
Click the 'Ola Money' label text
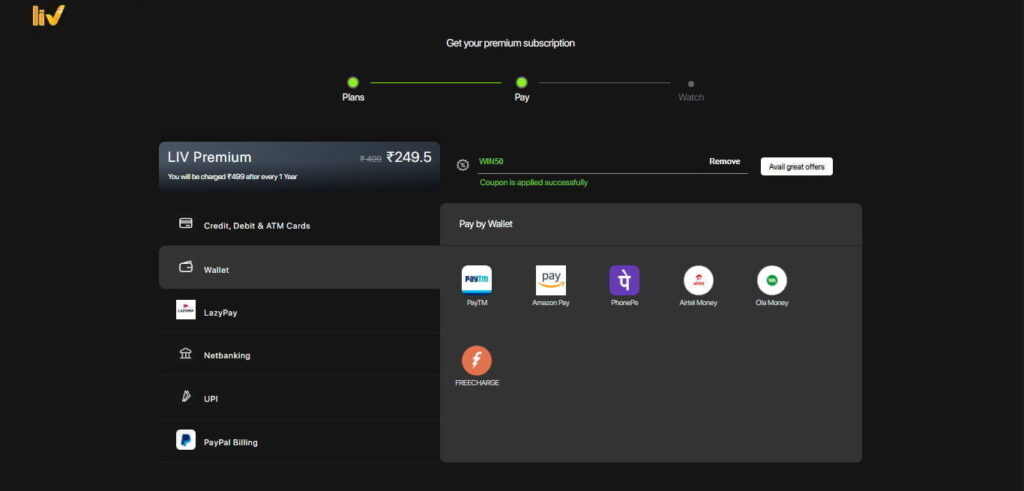click(772, 303)
